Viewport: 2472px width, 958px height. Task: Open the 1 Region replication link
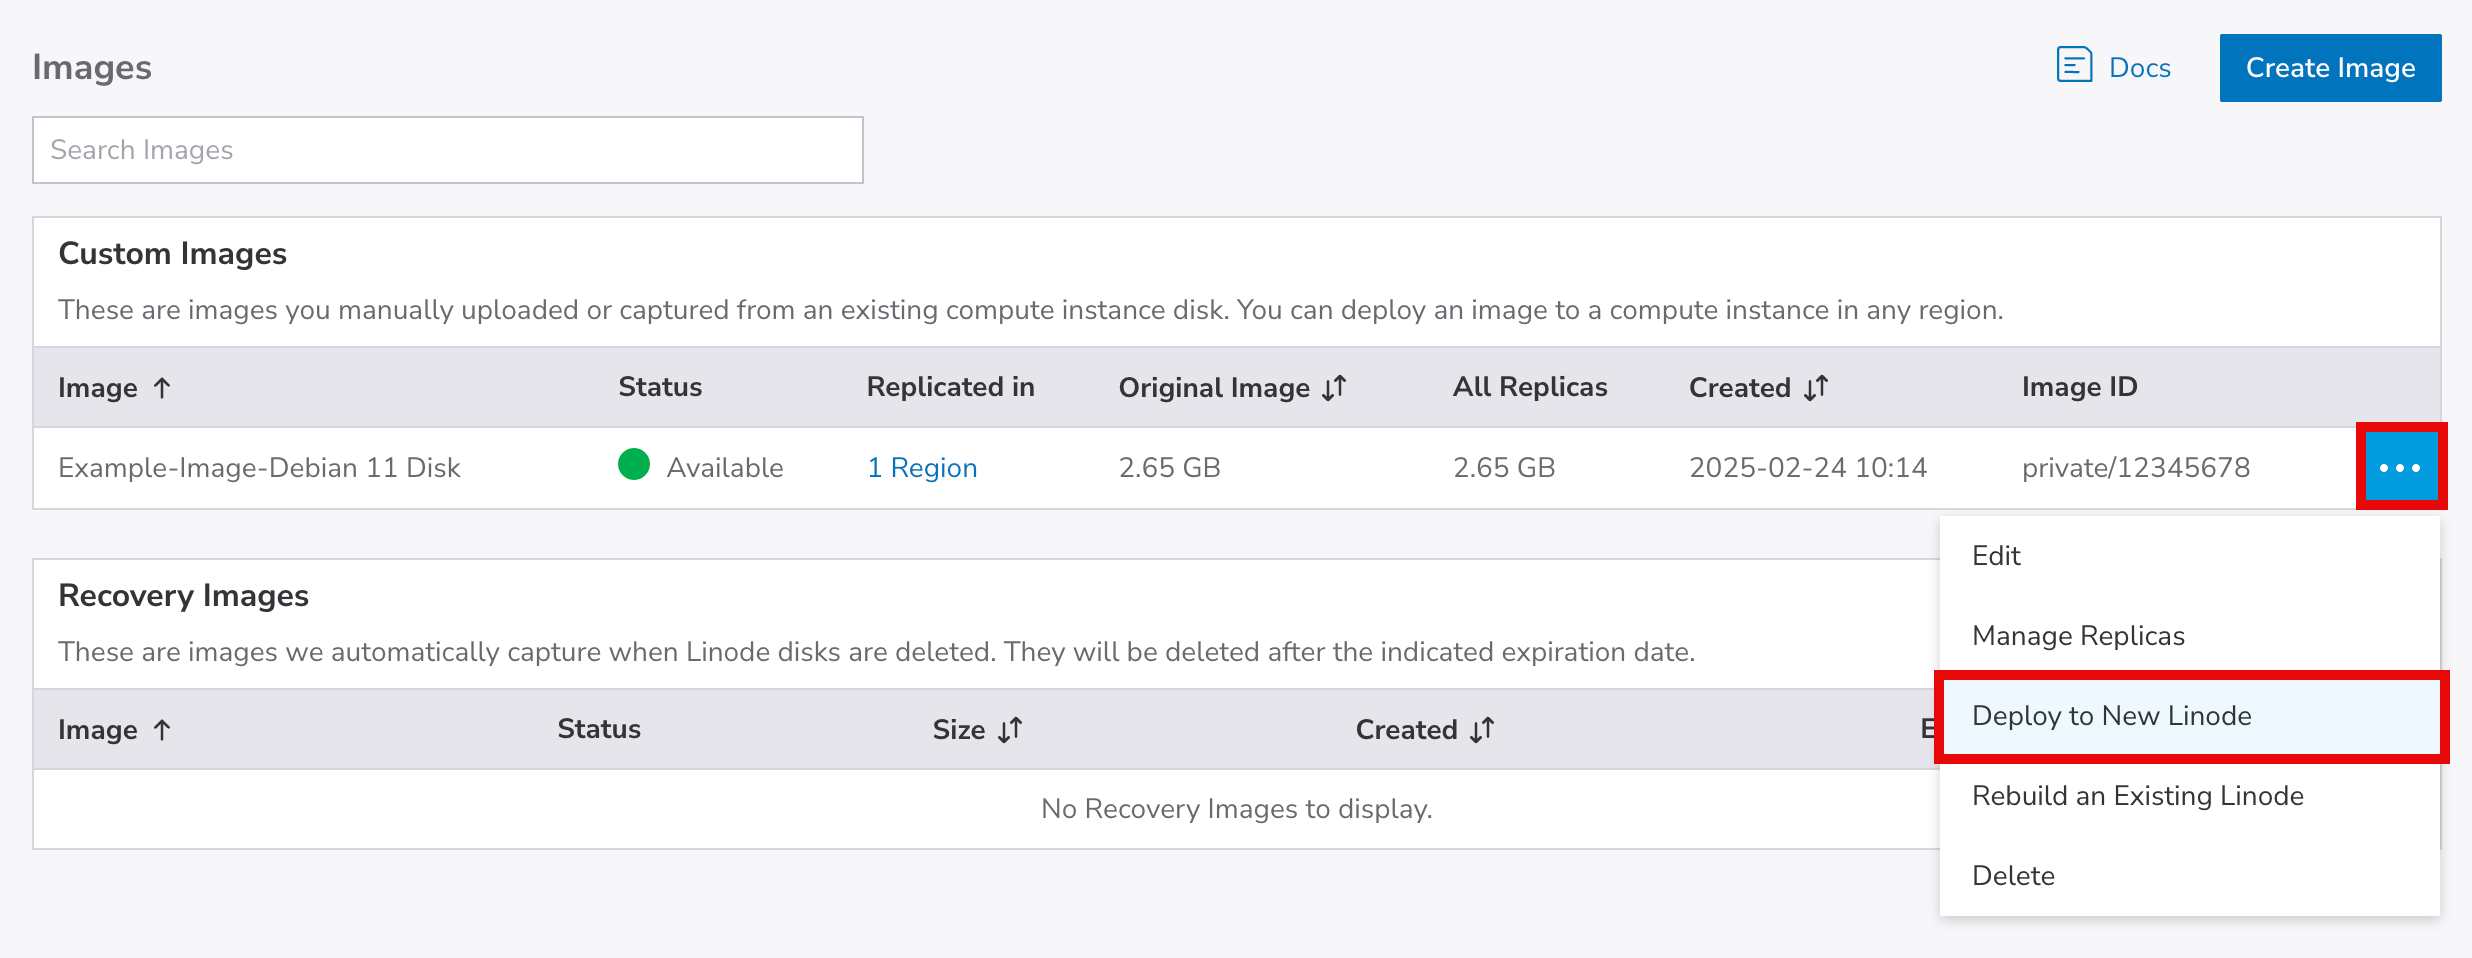tap(921, 468)
